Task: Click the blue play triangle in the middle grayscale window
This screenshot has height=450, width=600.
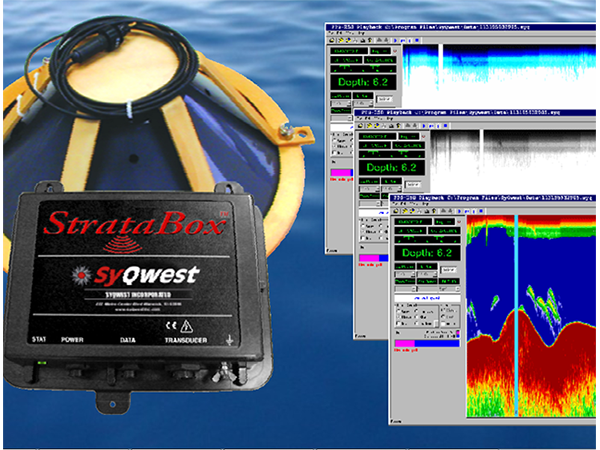Action: (424, 126)
